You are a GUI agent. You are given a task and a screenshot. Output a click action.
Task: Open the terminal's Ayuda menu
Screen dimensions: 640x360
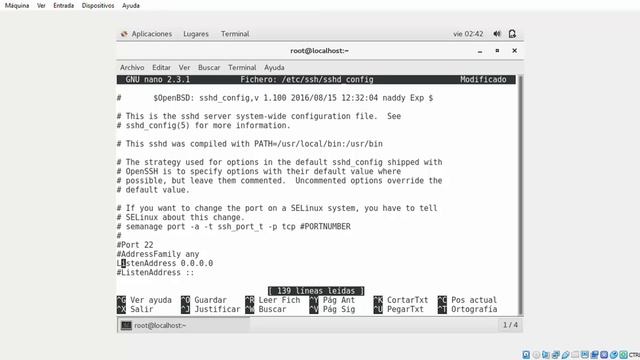click(x=274, y=67)
